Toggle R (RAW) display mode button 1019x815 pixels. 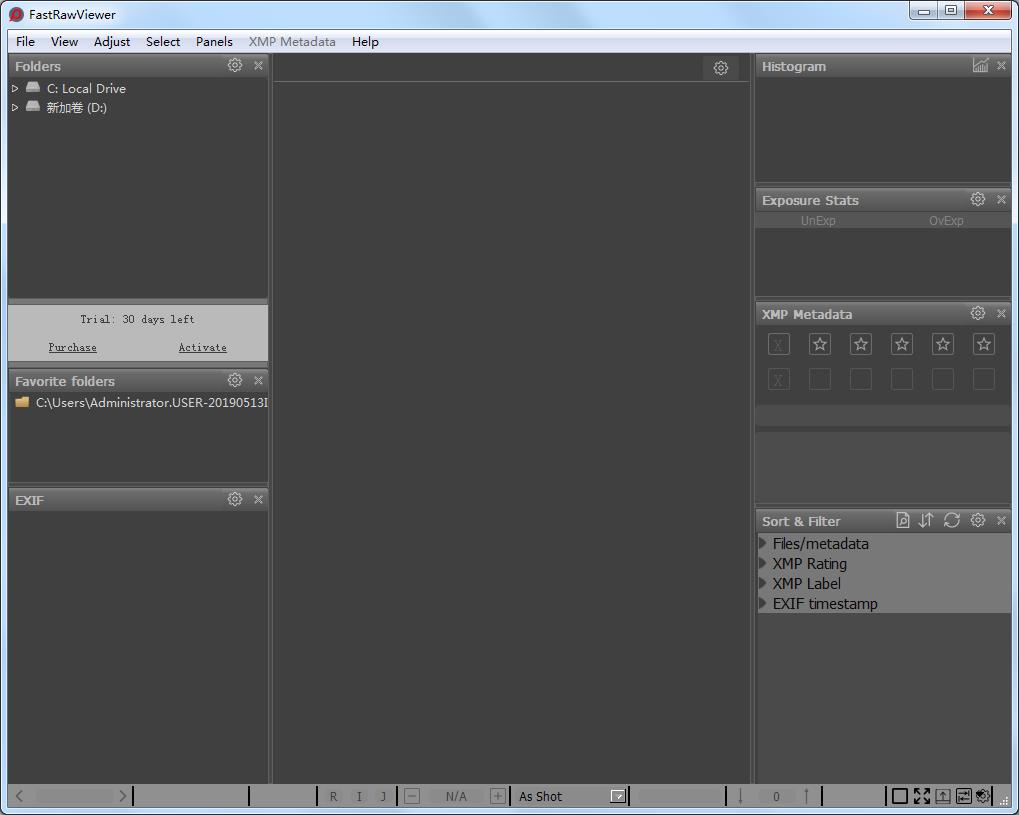pyautogui.click(x=333, y=796)
